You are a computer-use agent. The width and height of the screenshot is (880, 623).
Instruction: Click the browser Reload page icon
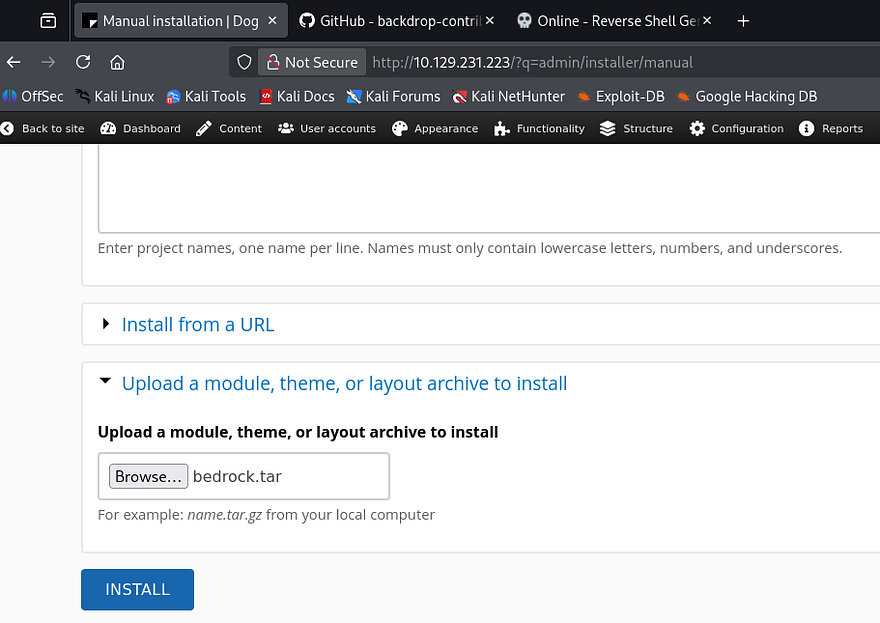pyautogui.click(x=83, y=62)
